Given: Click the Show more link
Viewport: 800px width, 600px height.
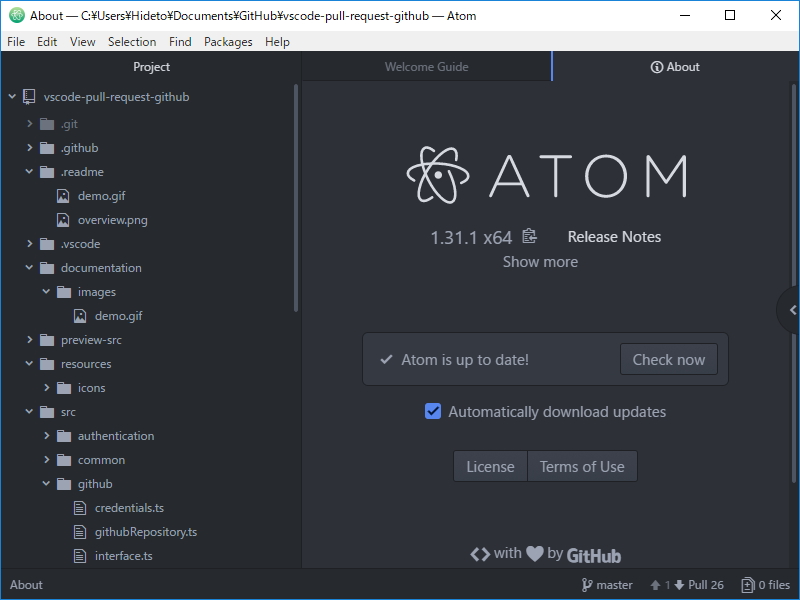Looking at the screenshot, I should [540, 261].
